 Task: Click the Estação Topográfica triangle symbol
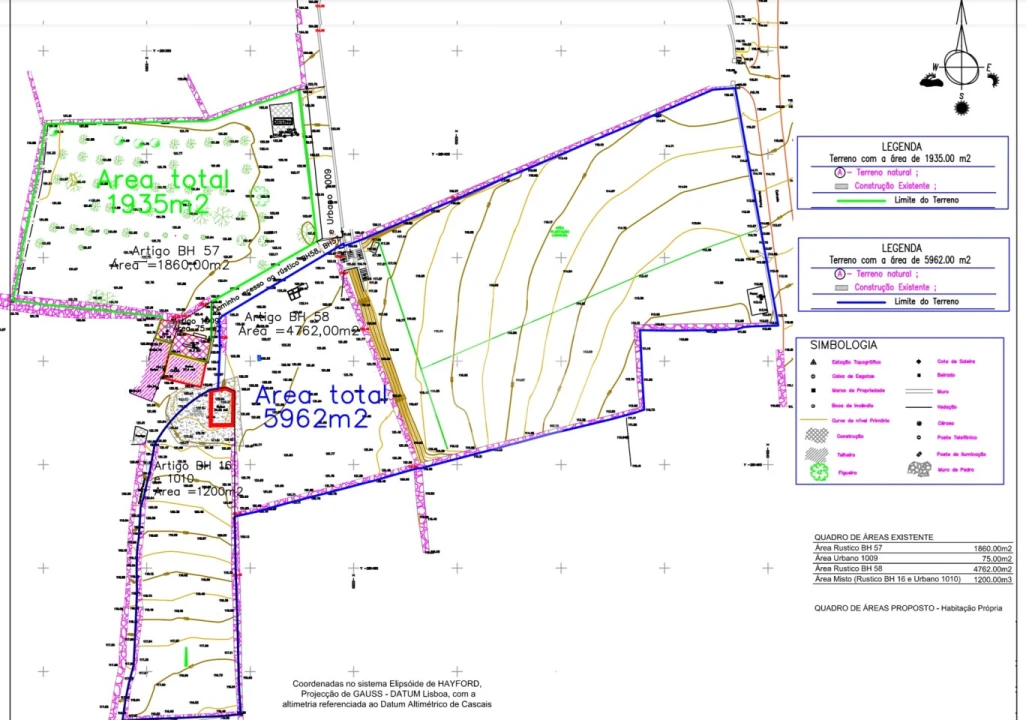pyautogui.click(x=813, y=362)
